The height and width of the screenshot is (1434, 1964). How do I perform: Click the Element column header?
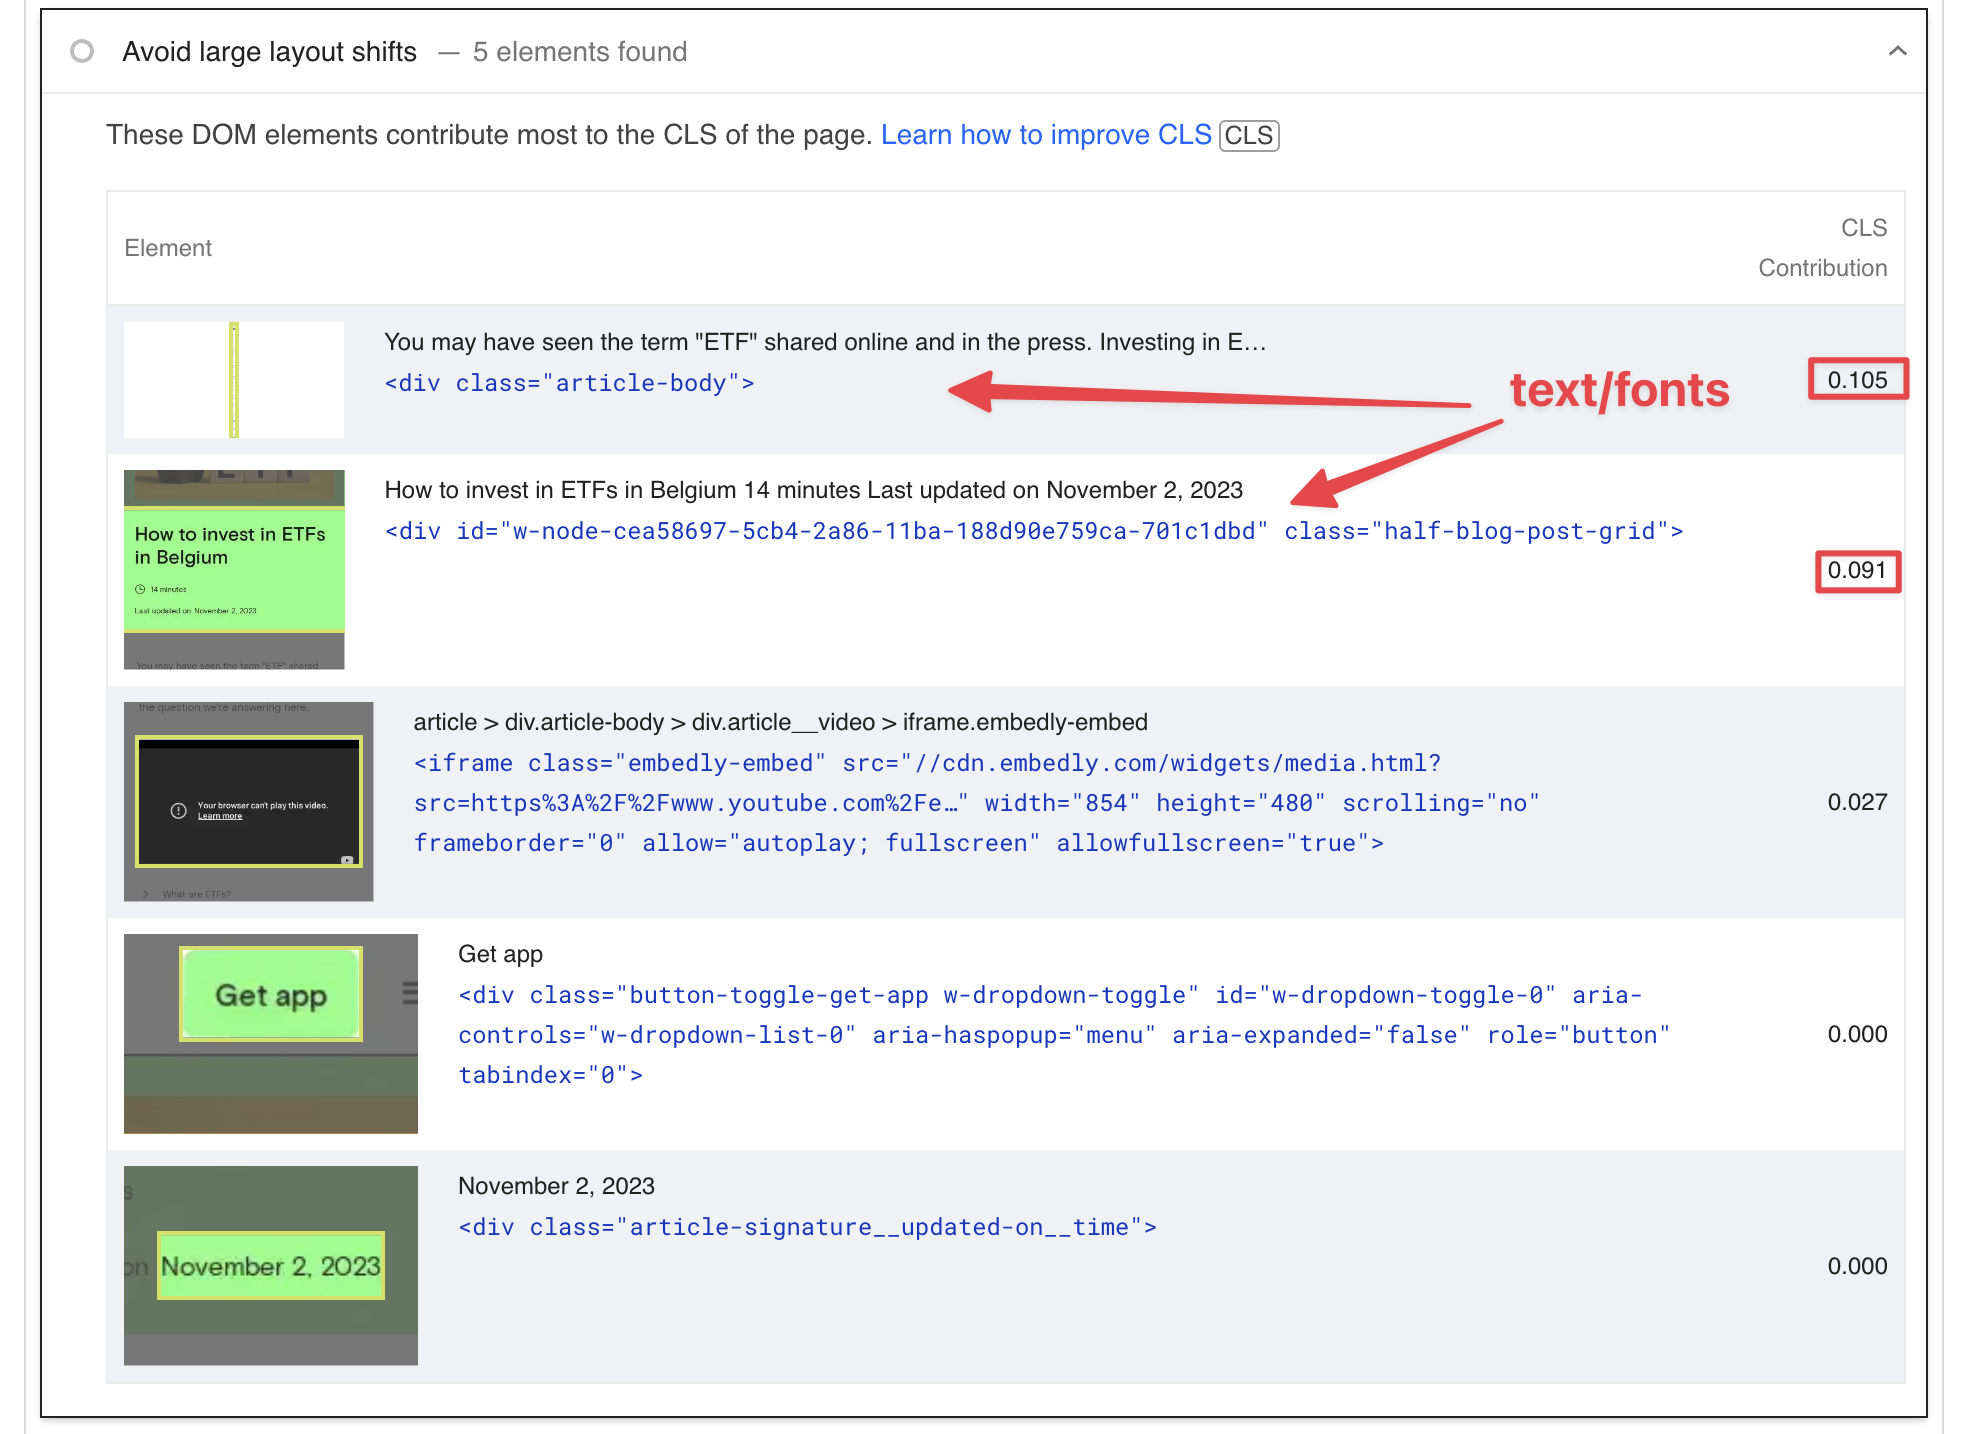[x=168, y=247]
